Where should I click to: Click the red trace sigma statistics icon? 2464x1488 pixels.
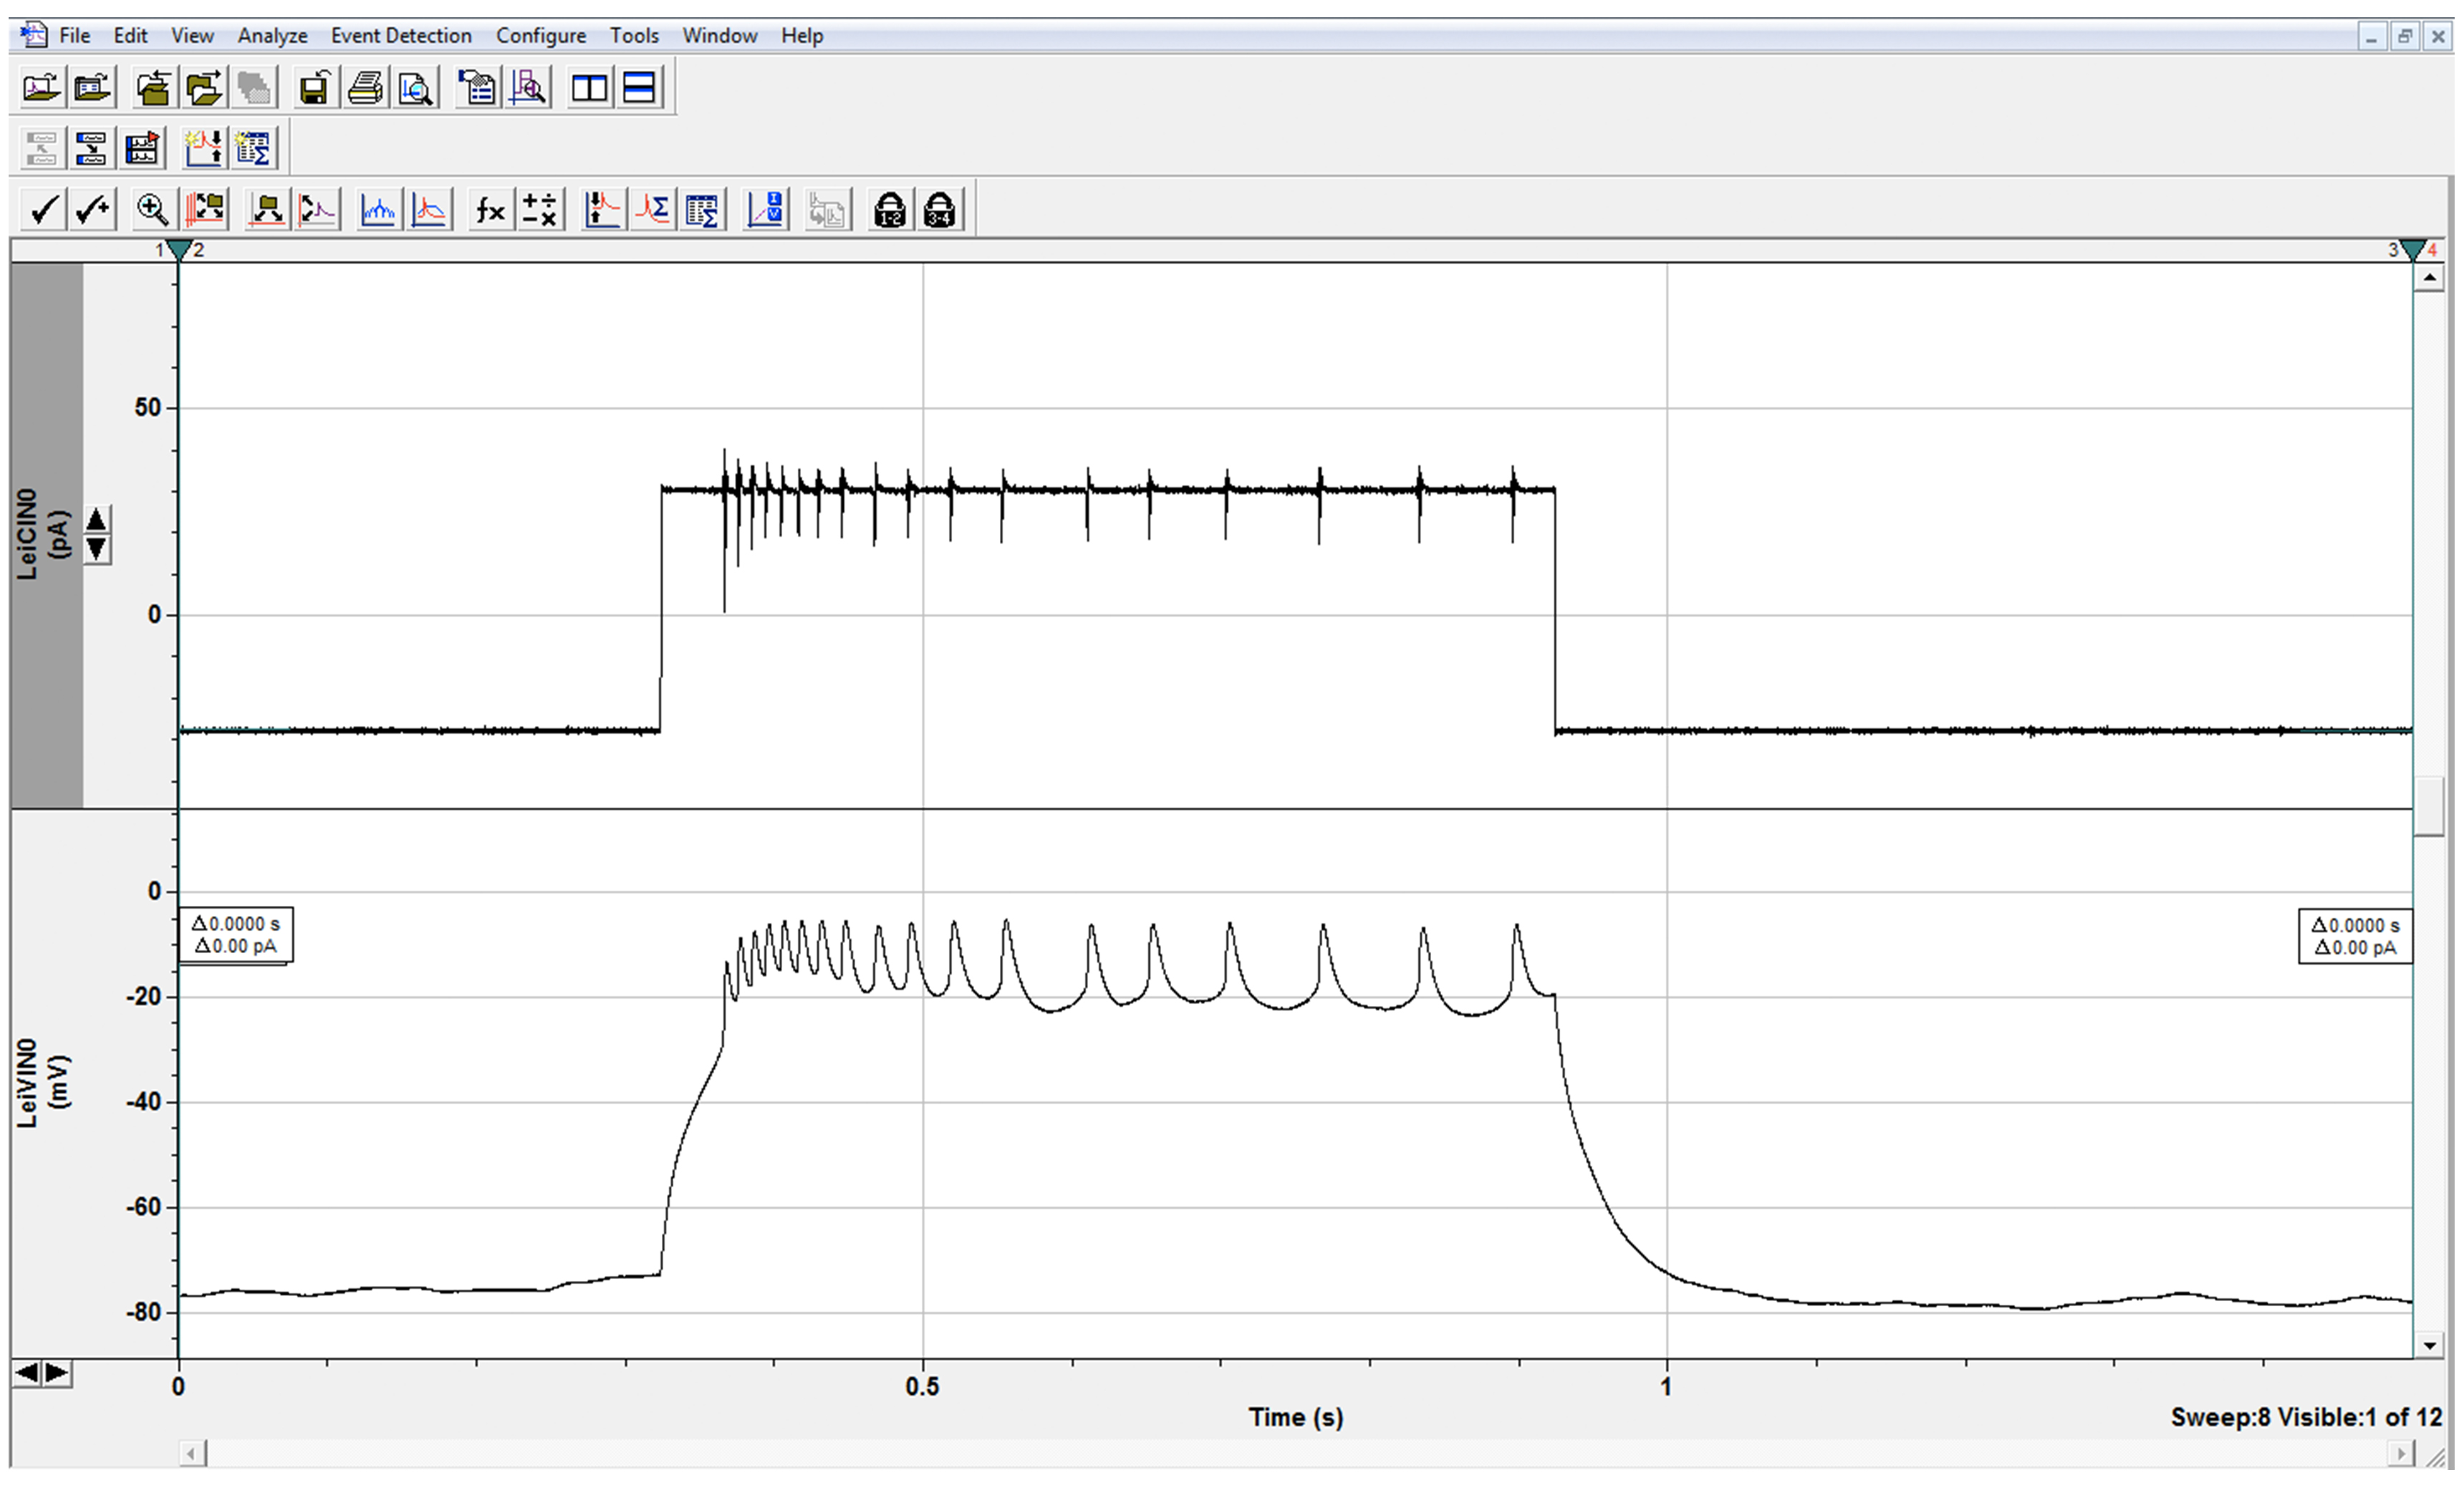[653, 210]
